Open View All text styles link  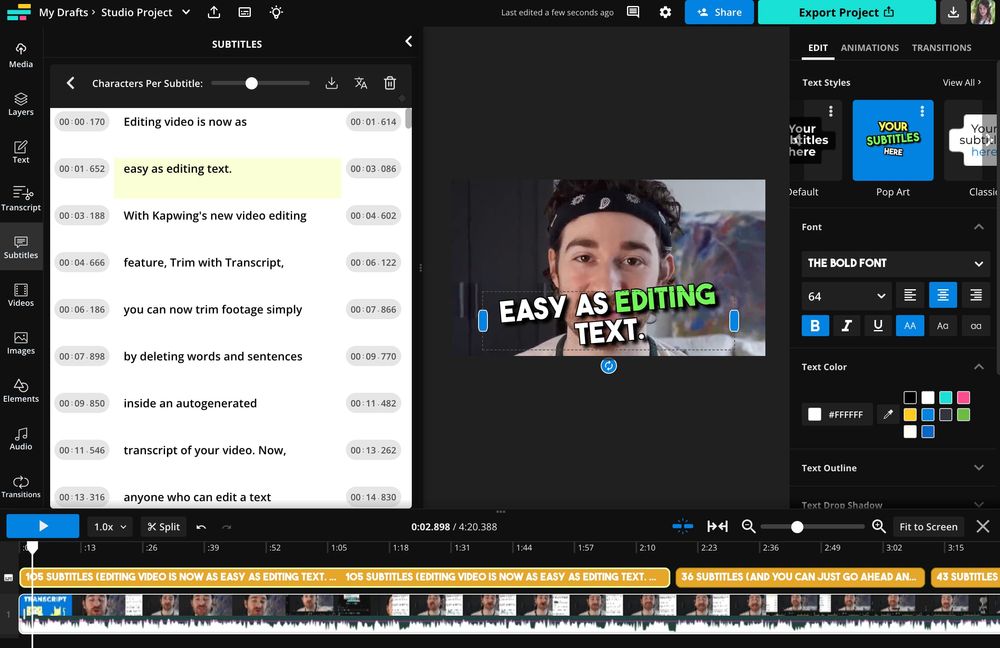[x=962, y=82]
